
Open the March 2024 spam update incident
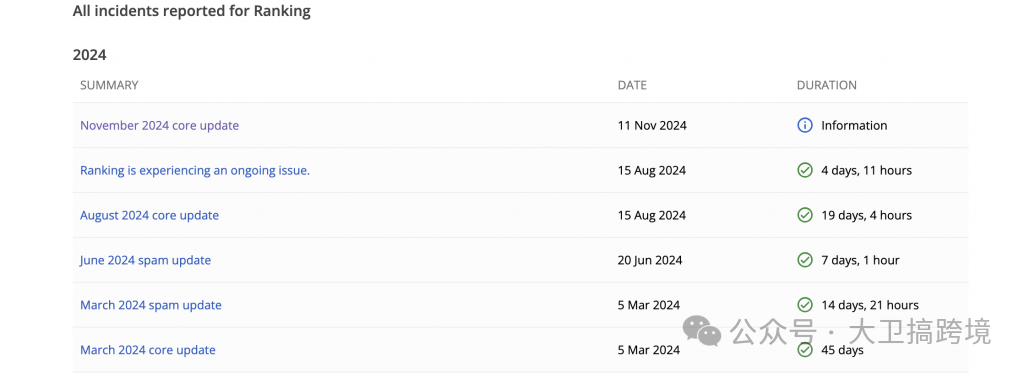click(x=150, y=305)
